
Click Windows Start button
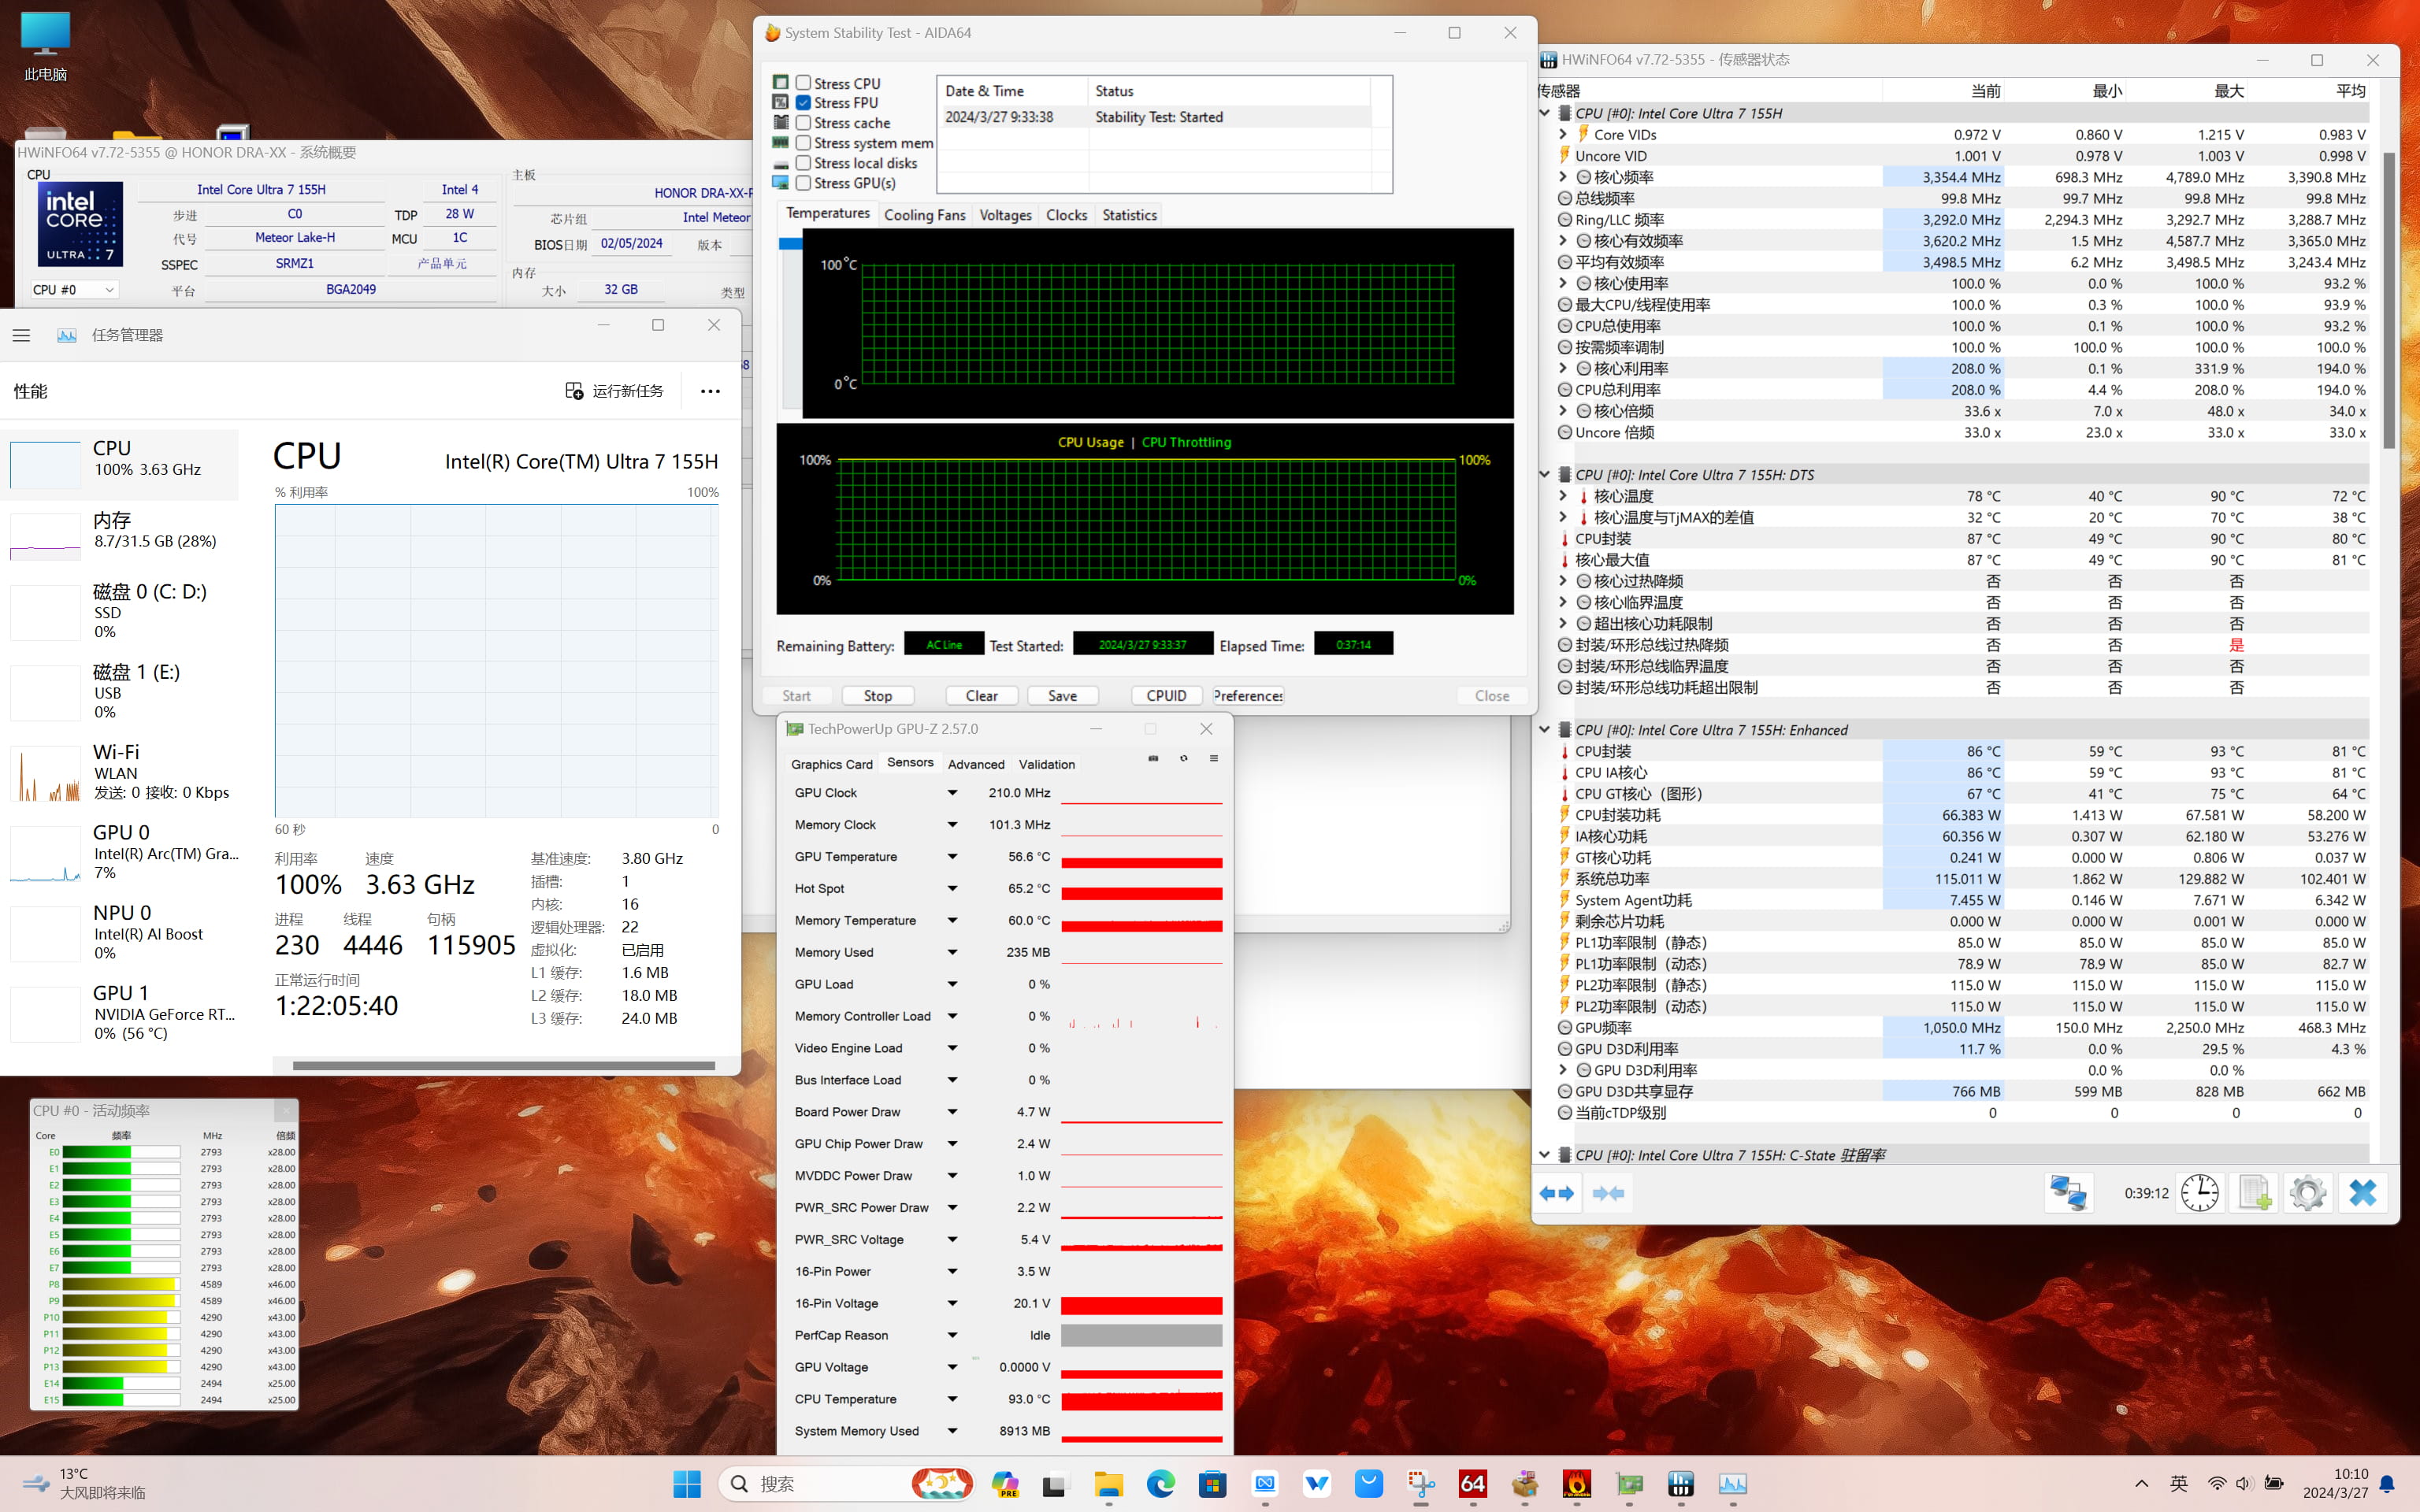tap(687, 1483)
